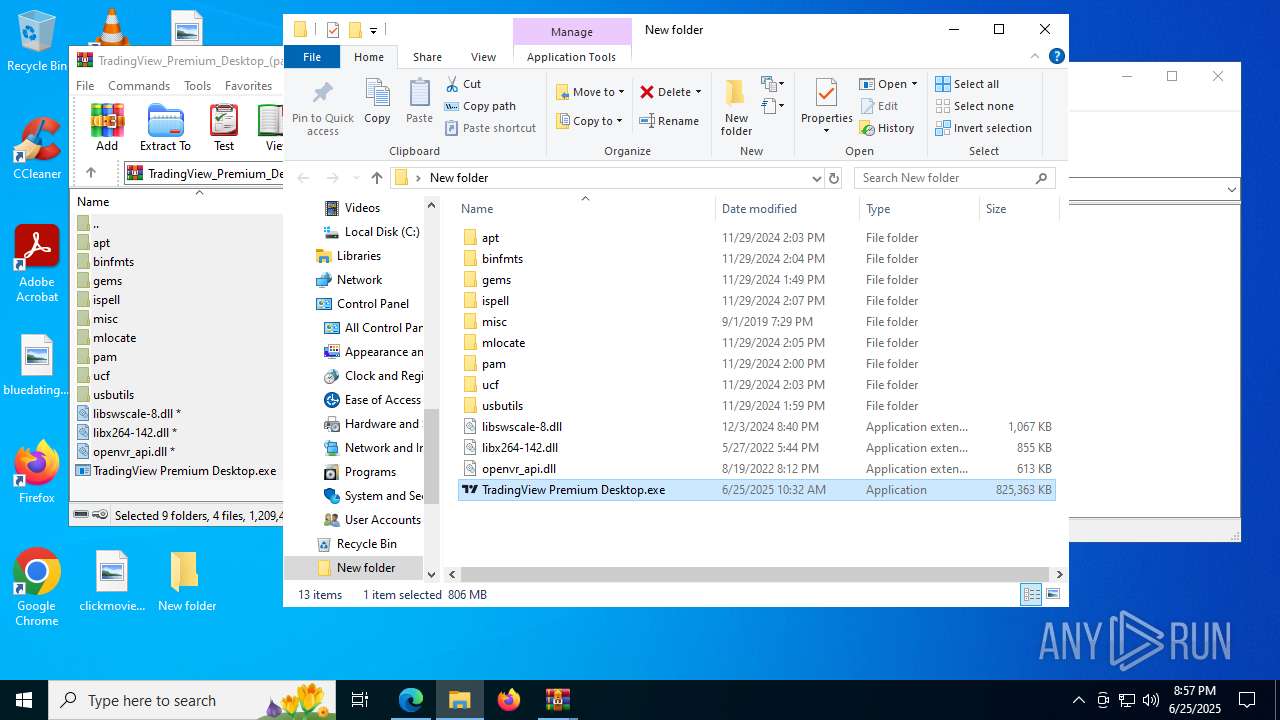Open Copy to dropdown
This screenshot has width=1280, height=720.
(588, 121)
